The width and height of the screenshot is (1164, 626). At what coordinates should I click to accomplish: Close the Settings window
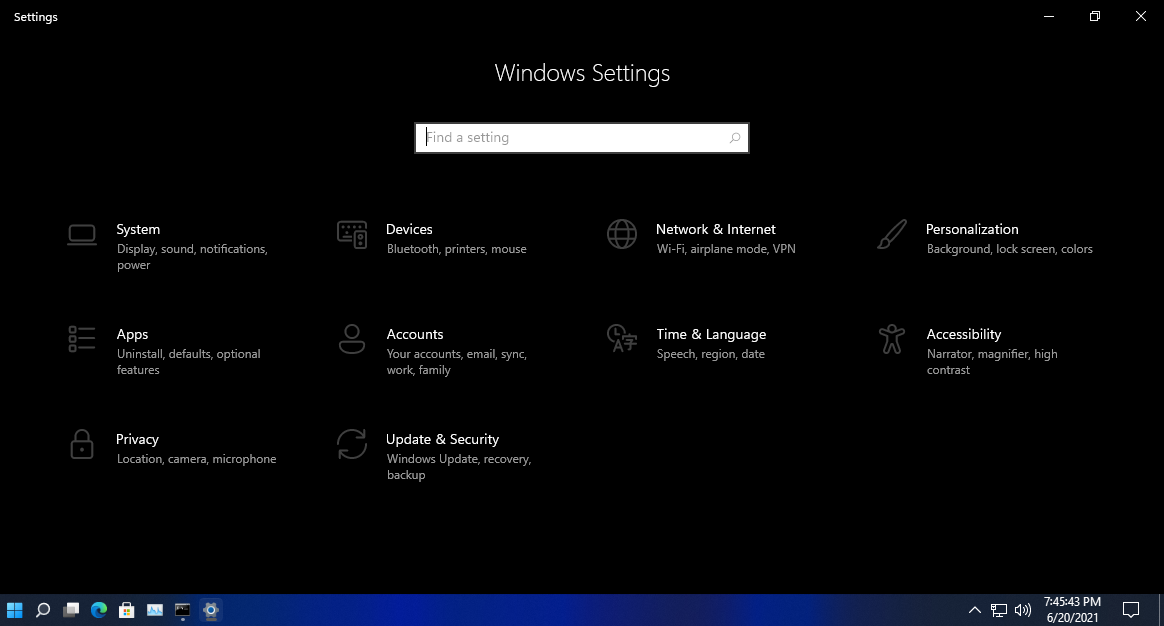1141,16
